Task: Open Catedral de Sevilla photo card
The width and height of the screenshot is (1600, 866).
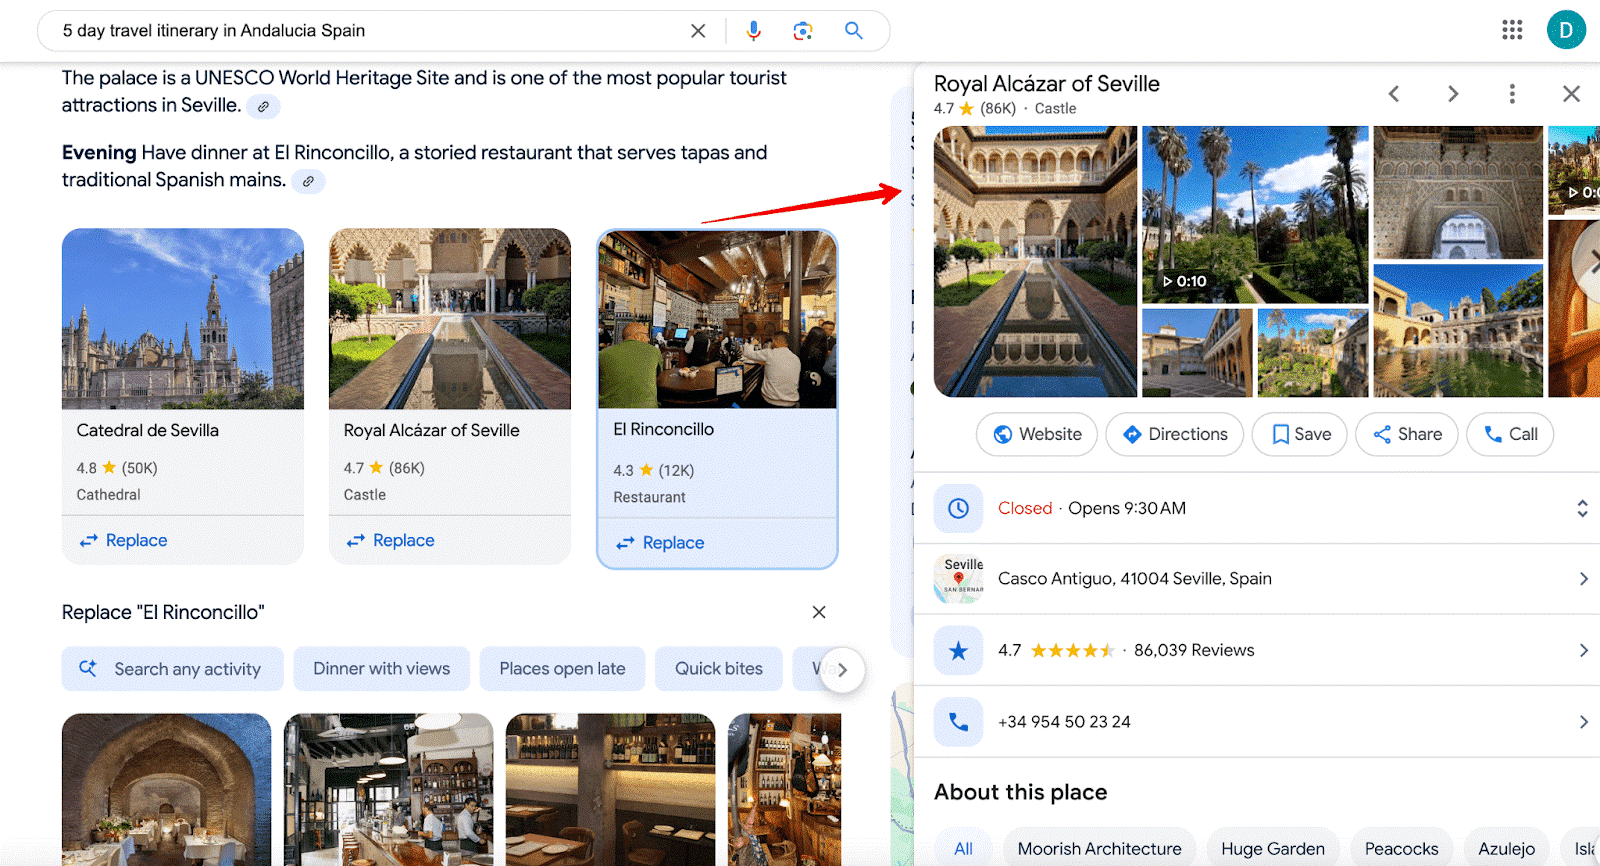Action: (183, 319)
